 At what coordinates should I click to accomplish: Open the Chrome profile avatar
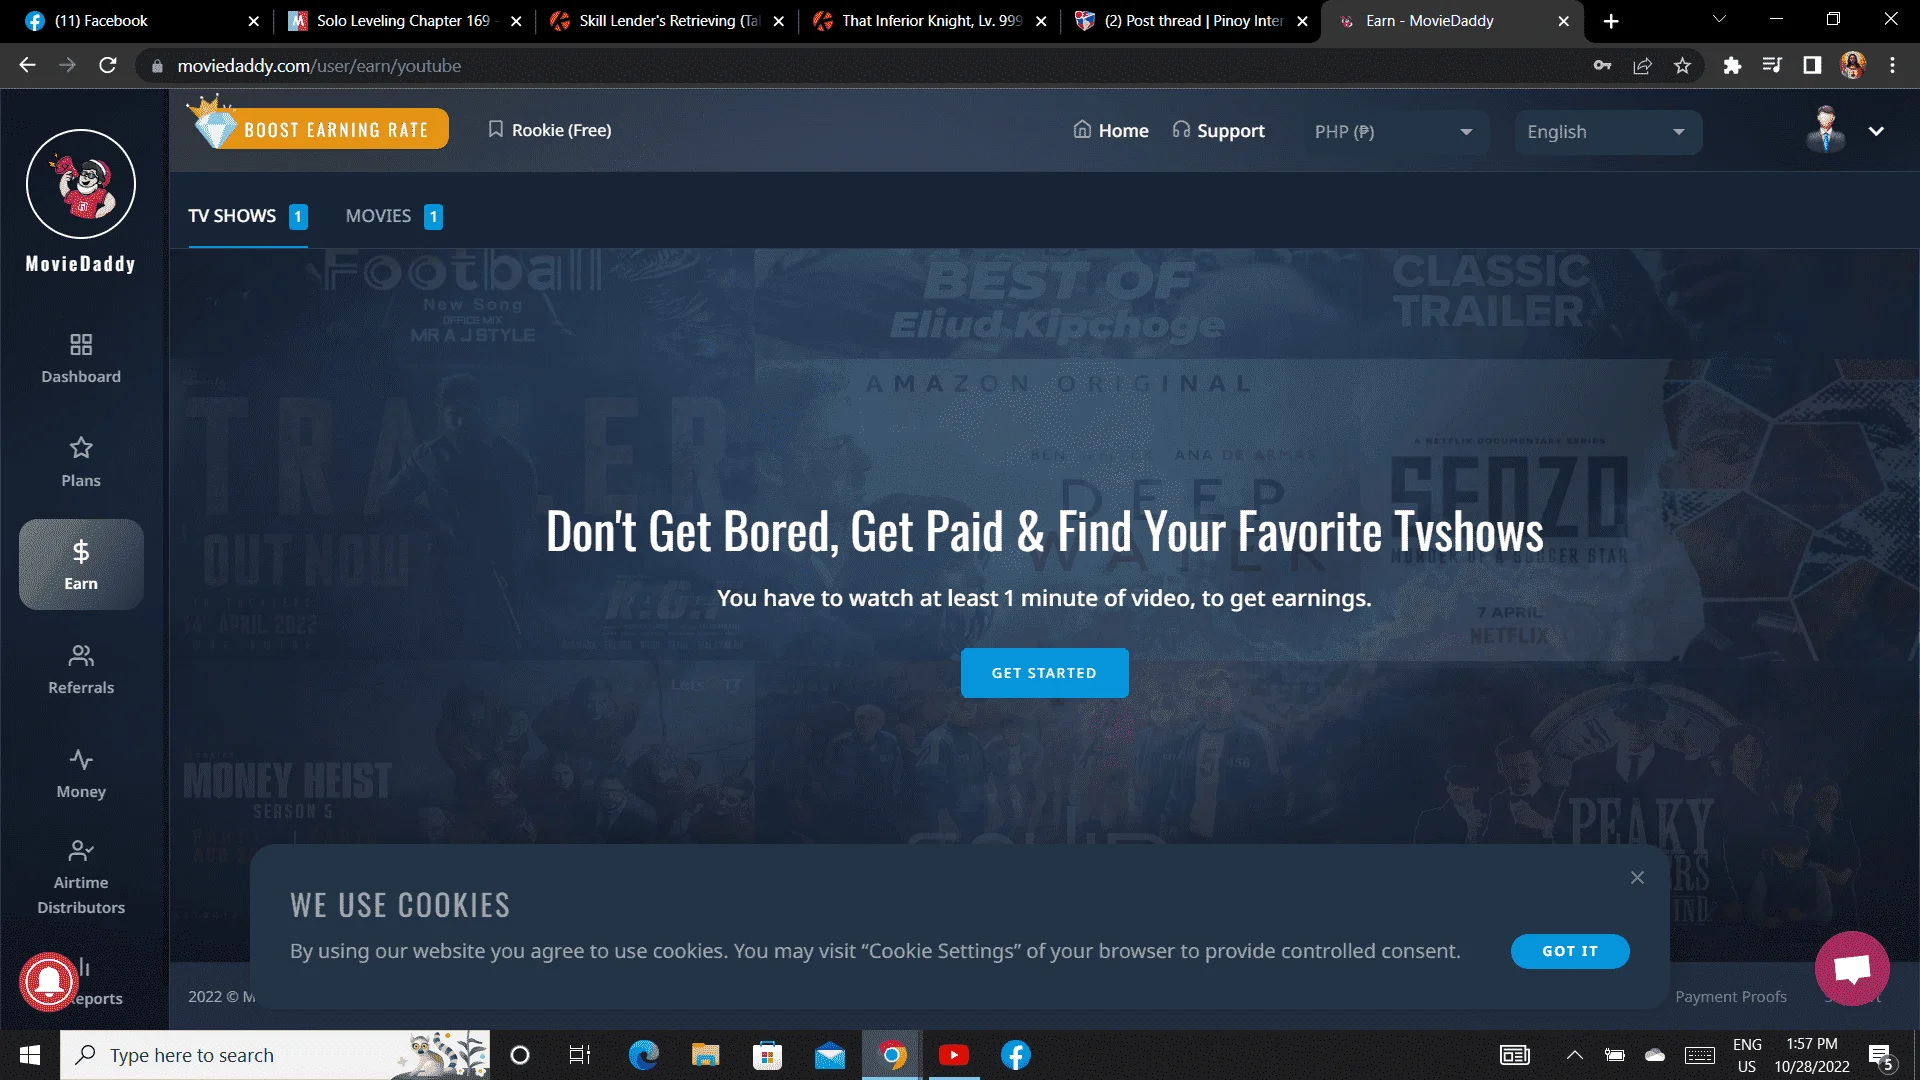pos(1852,65)
